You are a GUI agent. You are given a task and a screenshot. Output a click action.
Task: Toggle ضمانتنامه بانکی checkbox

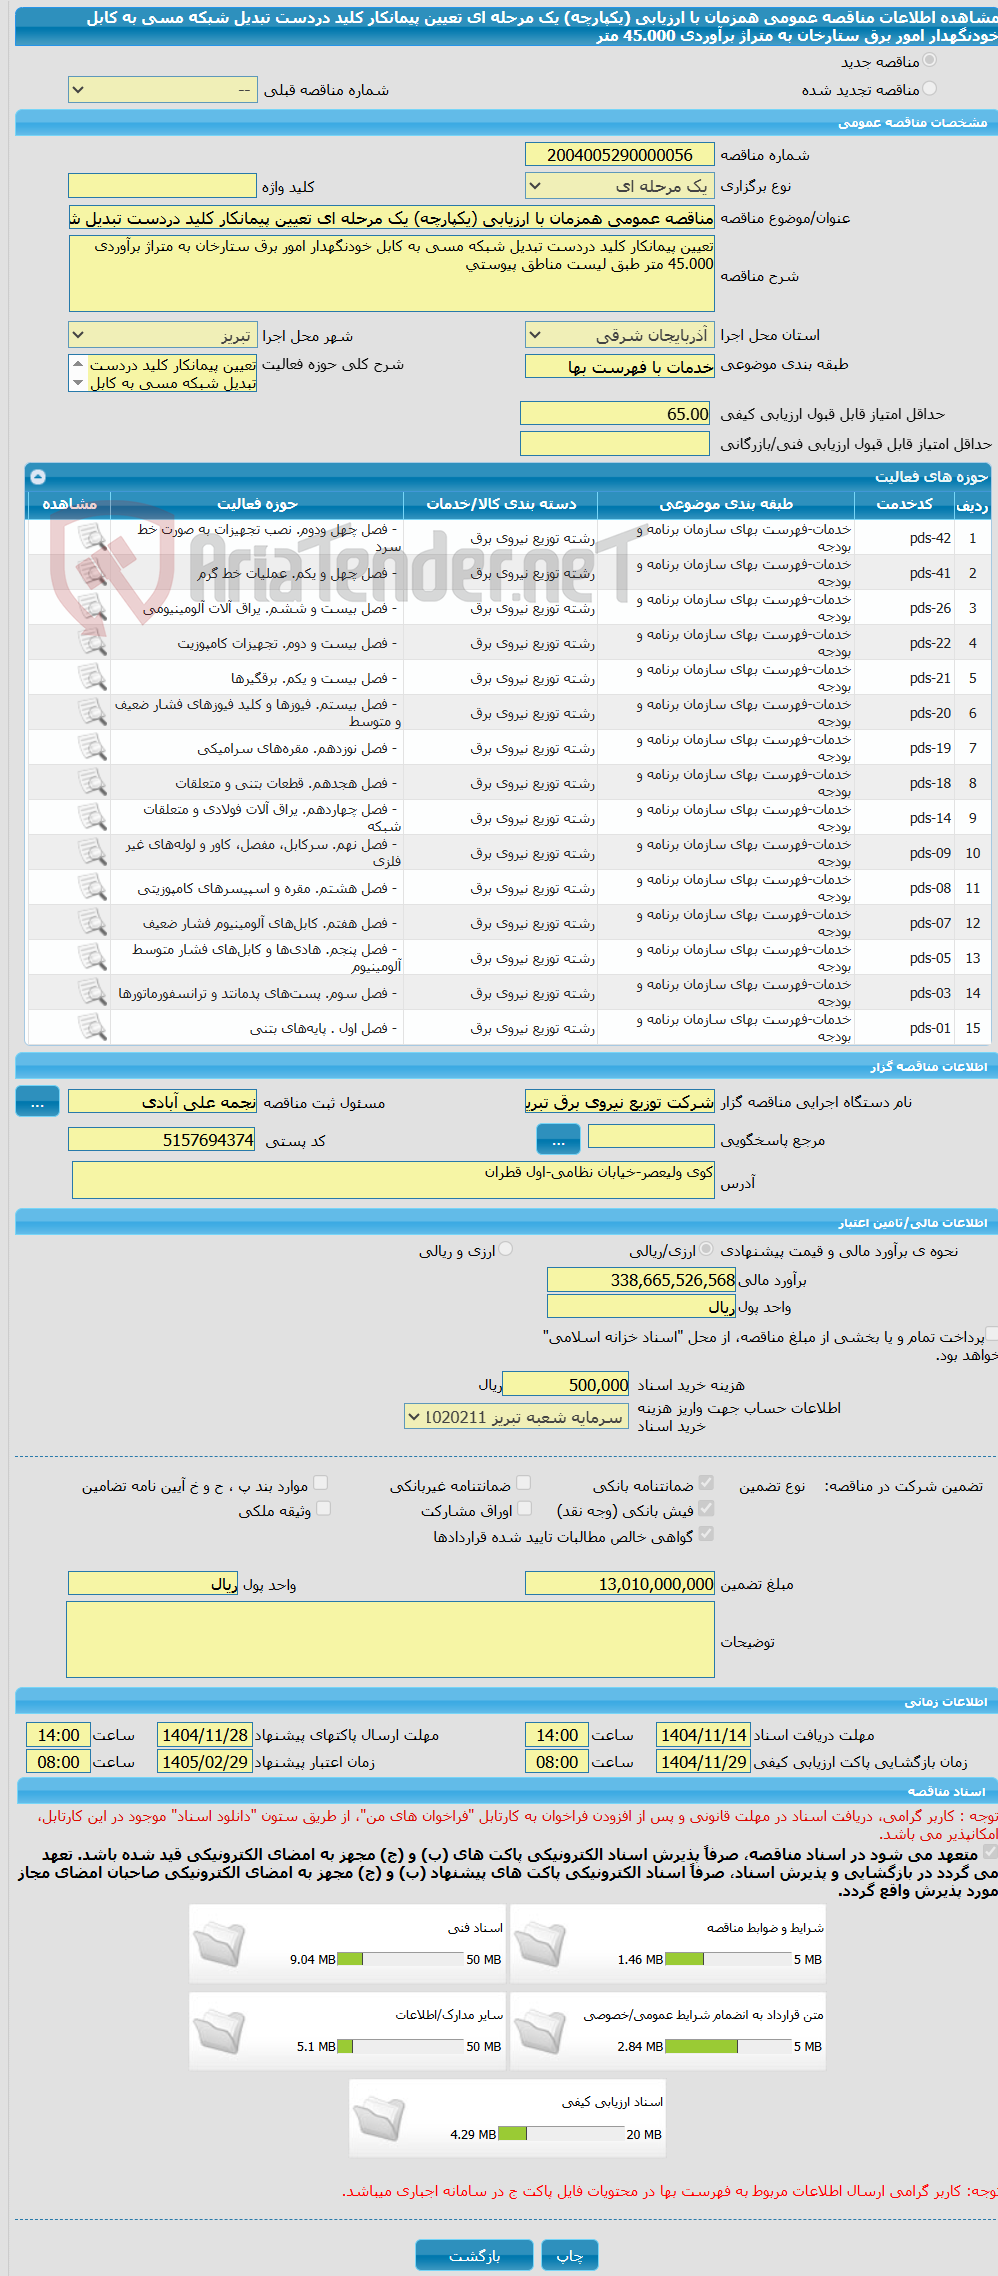point(707,1483)
